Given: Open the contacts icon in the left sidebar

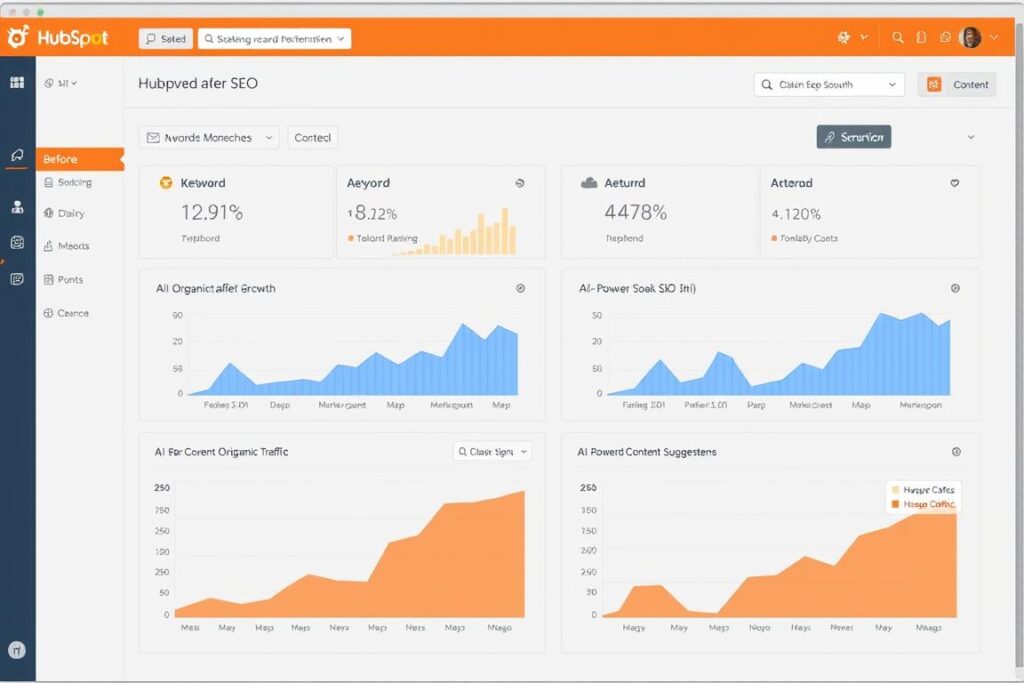Looking at the screenshot, I should (x=16, y=208).
